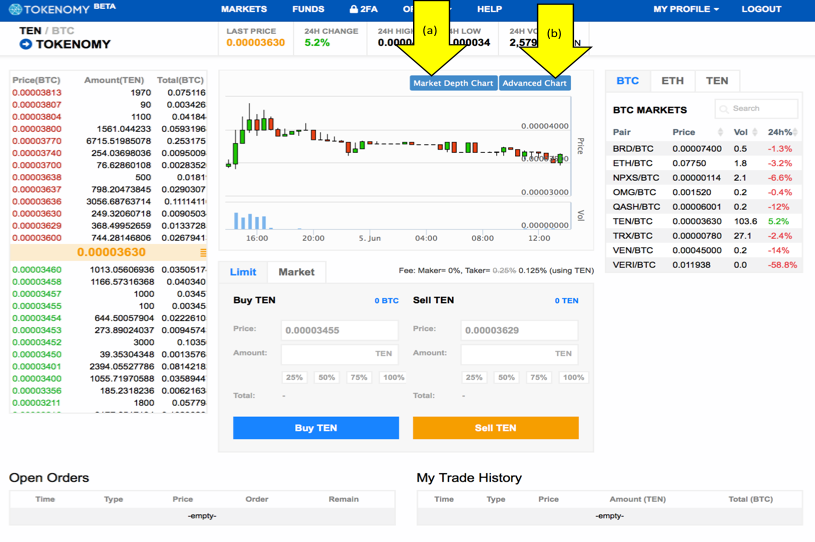Image resolution: width=815 pixels, height=542 pixels.
Task: Open the Advanced Chart
Action: pyautogui.click(x=534, y=83)
